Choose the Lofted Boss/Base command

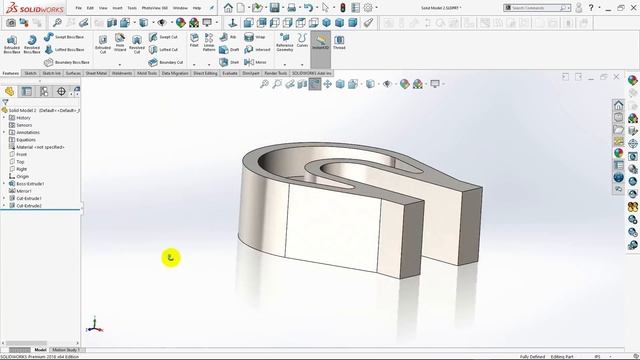coord(64,49)
